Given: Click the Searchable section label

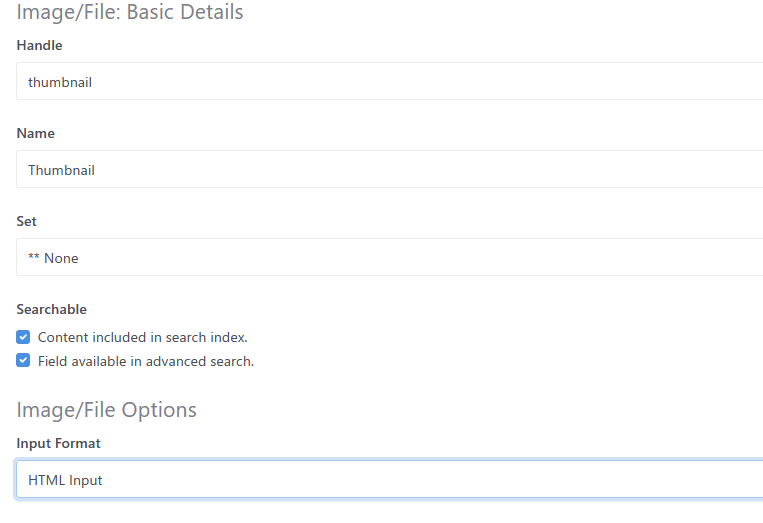Looking at the screenshot, I should 52,309.
